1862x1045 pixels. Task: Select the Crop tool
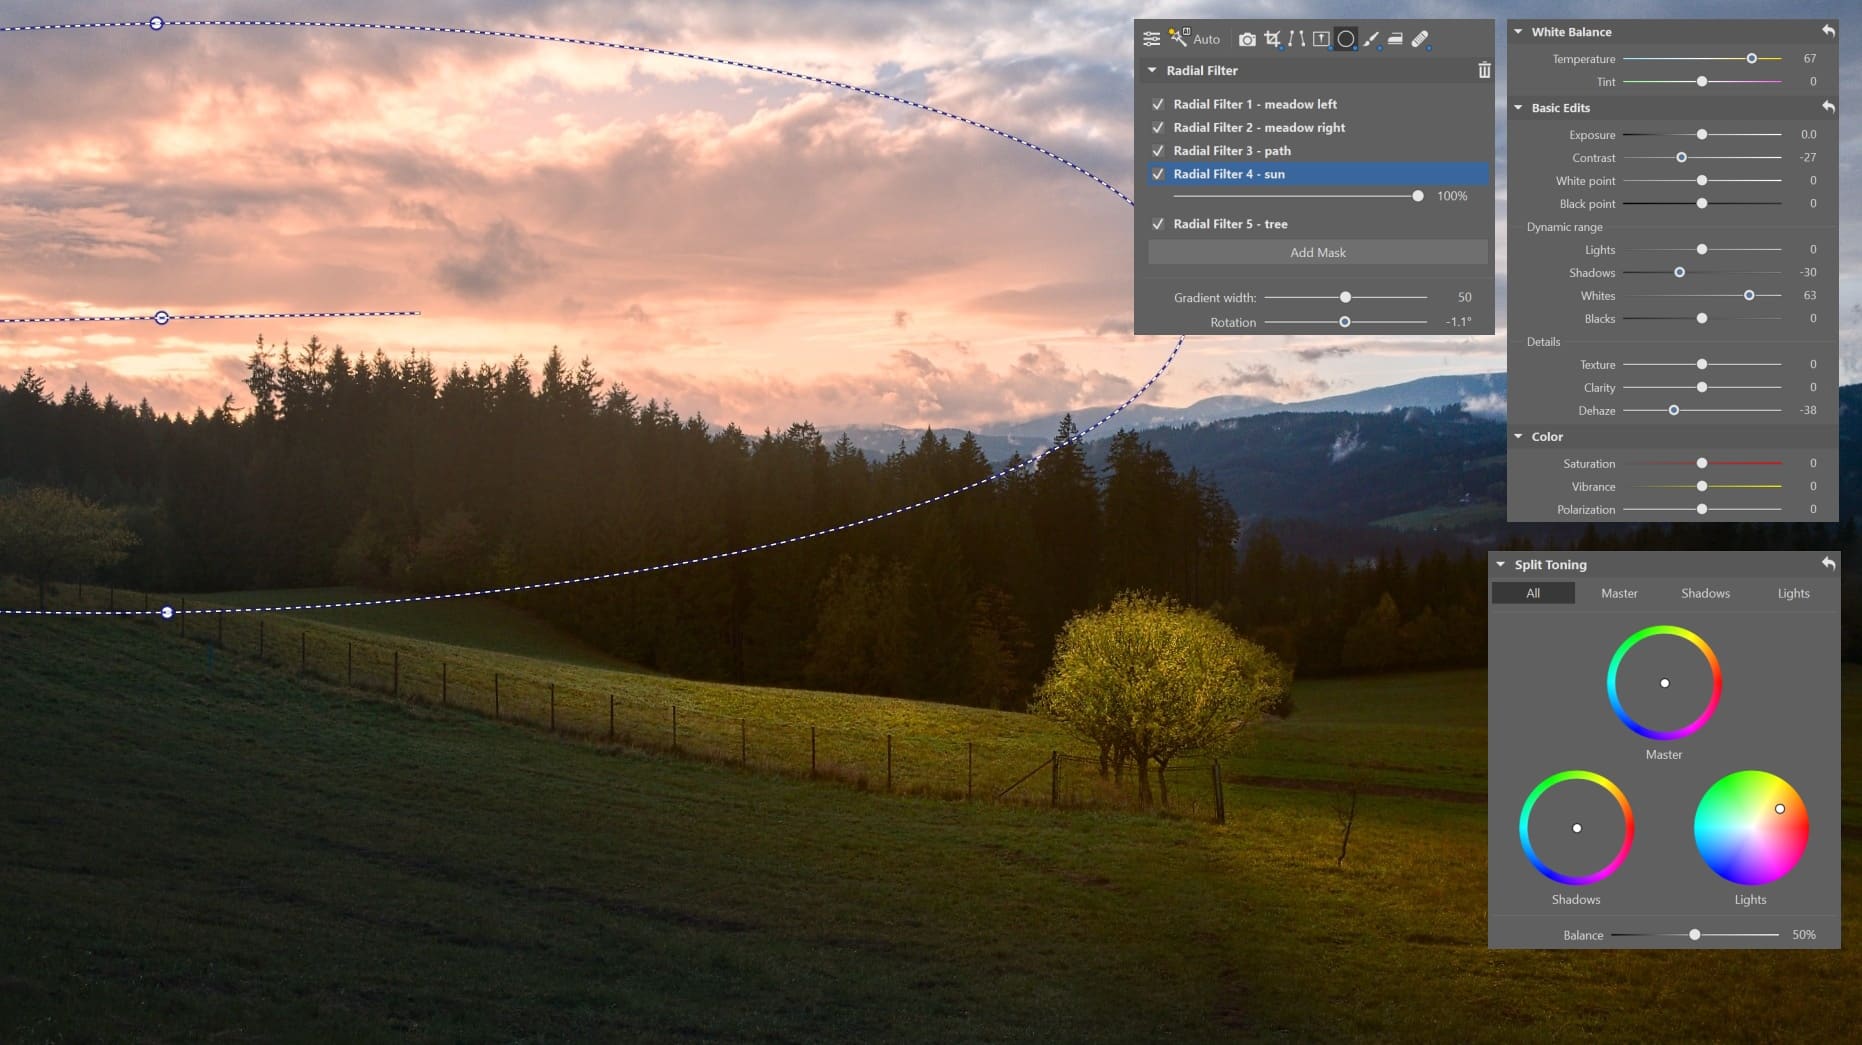[1272, 39]
